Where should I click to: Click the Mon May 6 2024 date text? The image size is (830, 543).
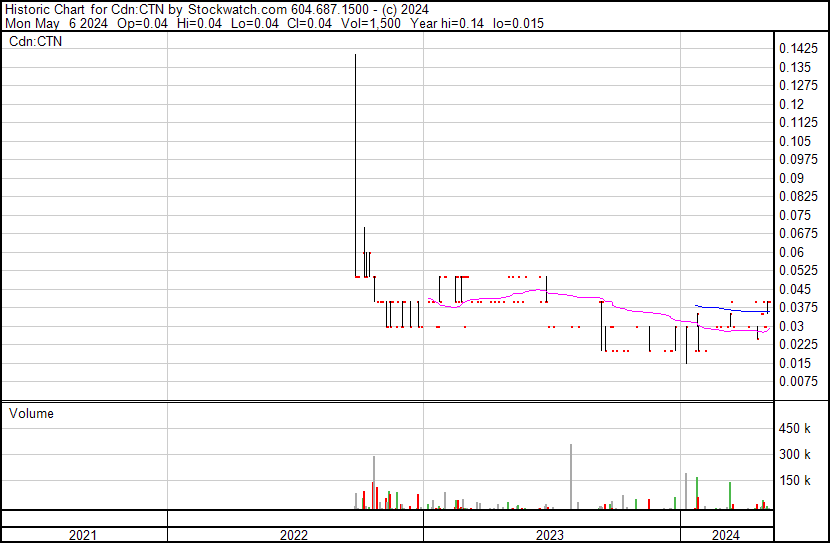pyautogui.click(x=53, y=23)
